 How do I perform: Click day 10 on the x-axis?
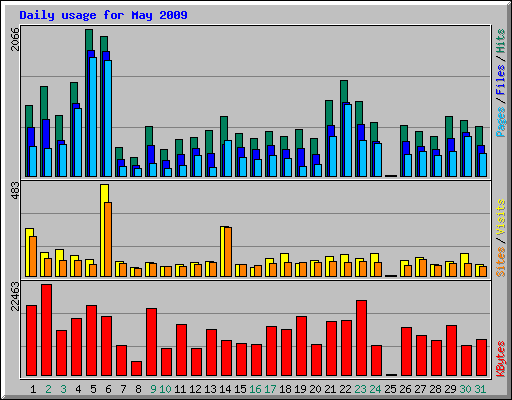[x=165, y=389]
